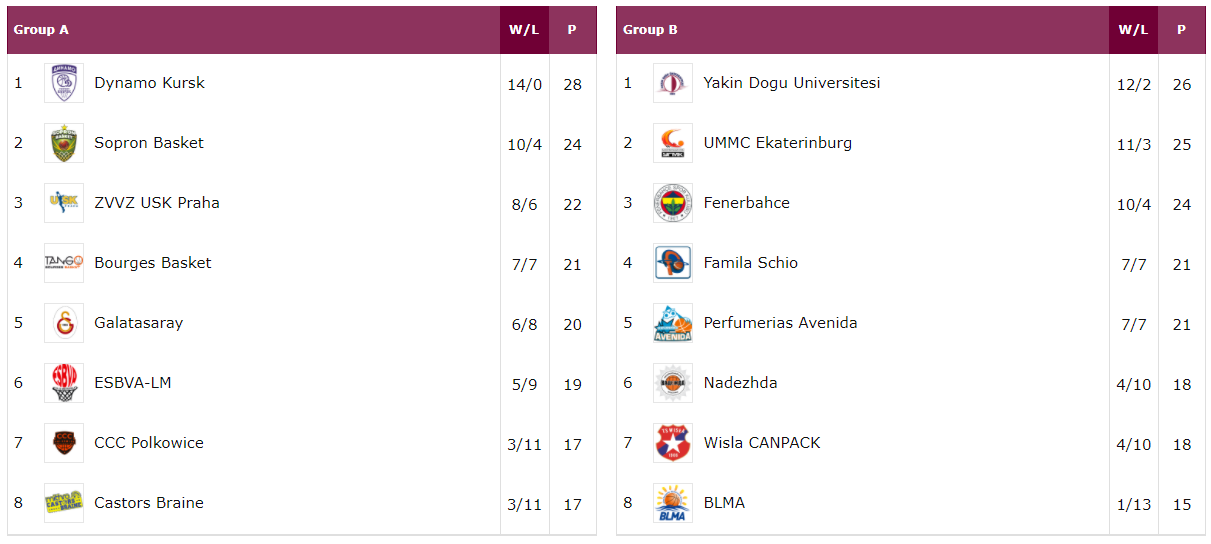Click the Castors Braine logo

tap(64, 503)
